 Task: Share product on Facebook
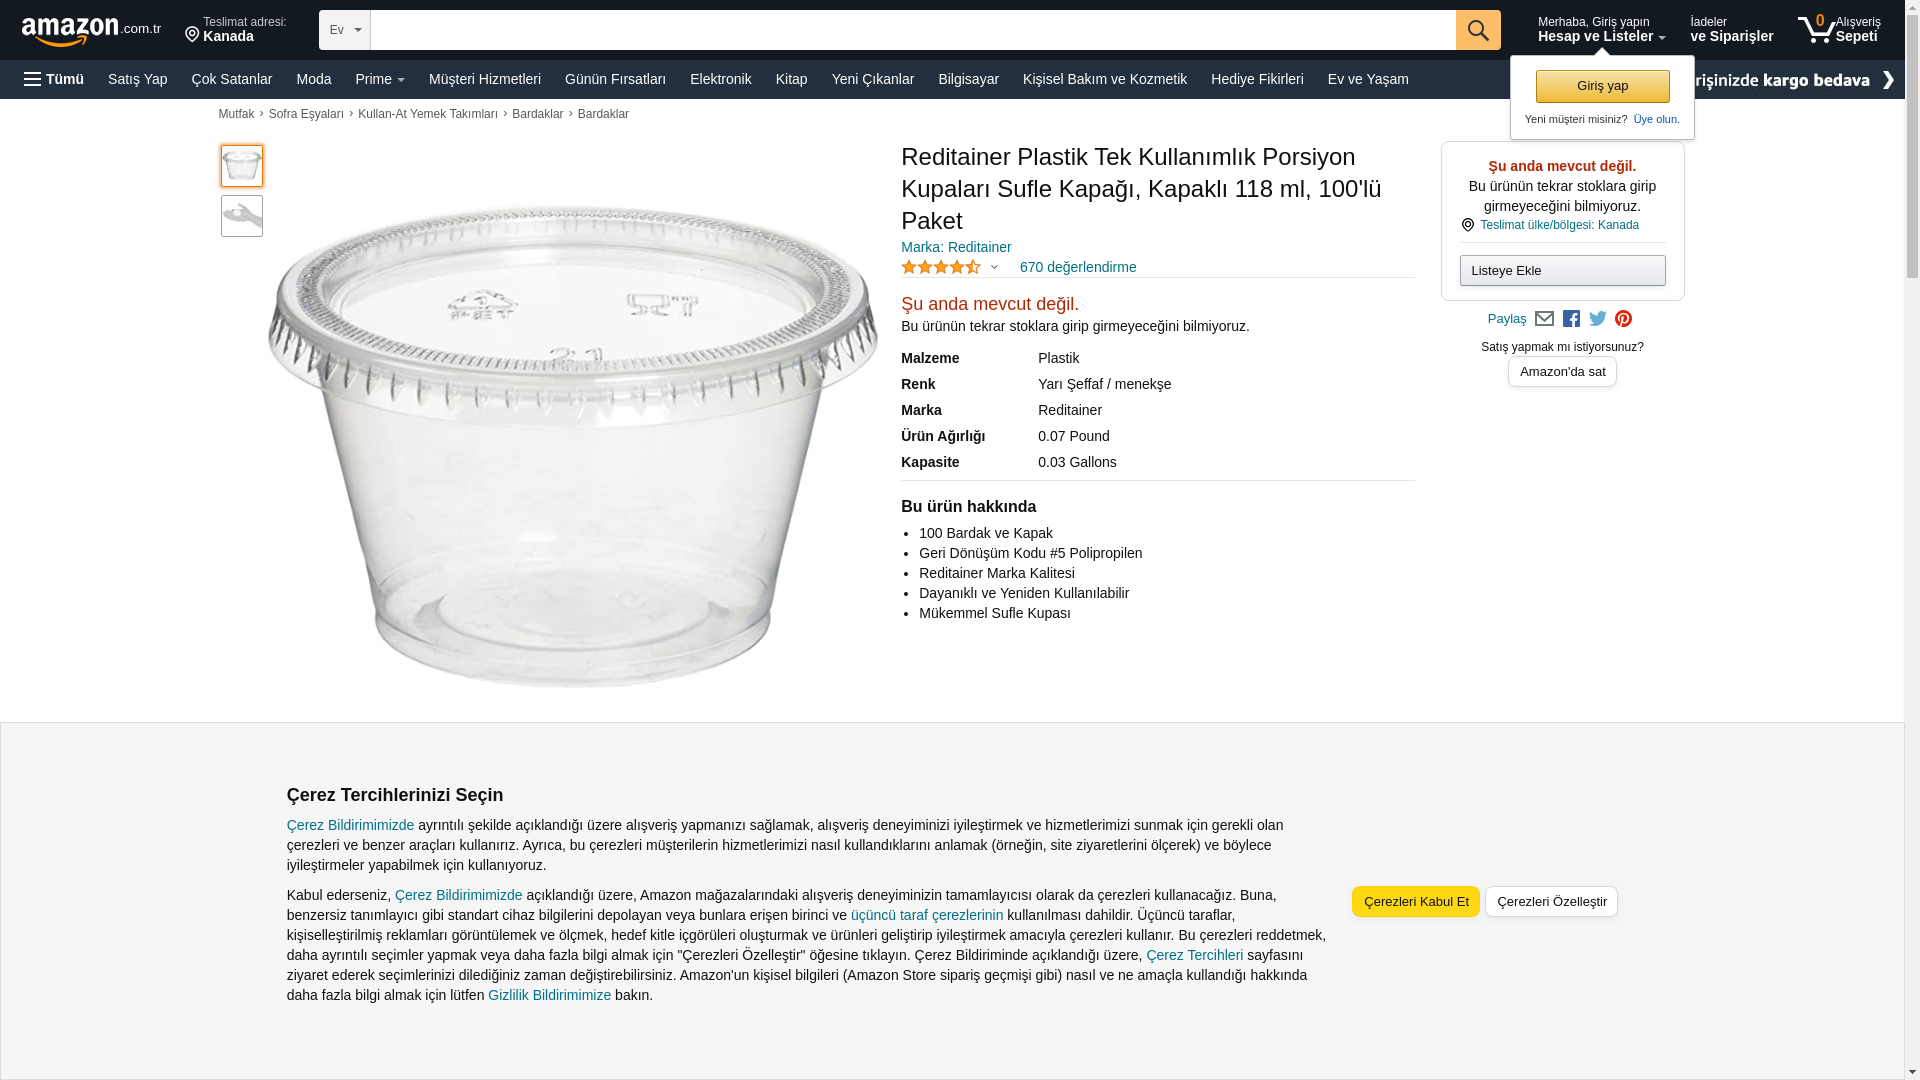click(1571, 319)
